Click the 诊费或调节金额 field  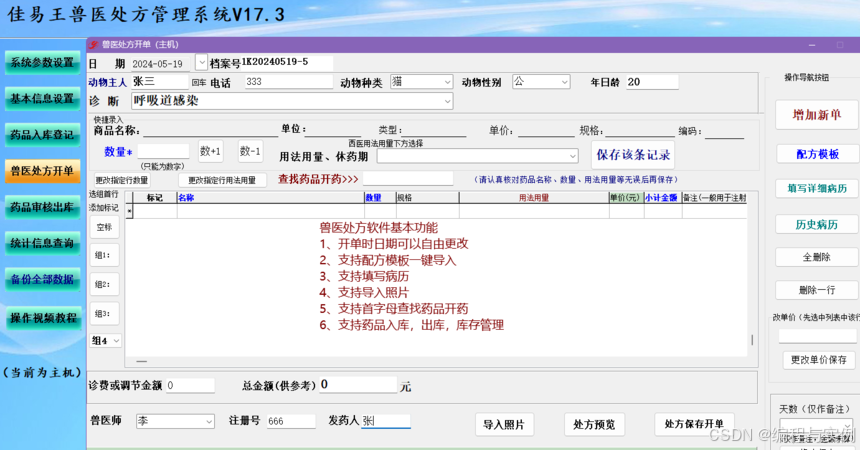pos(190,385)
